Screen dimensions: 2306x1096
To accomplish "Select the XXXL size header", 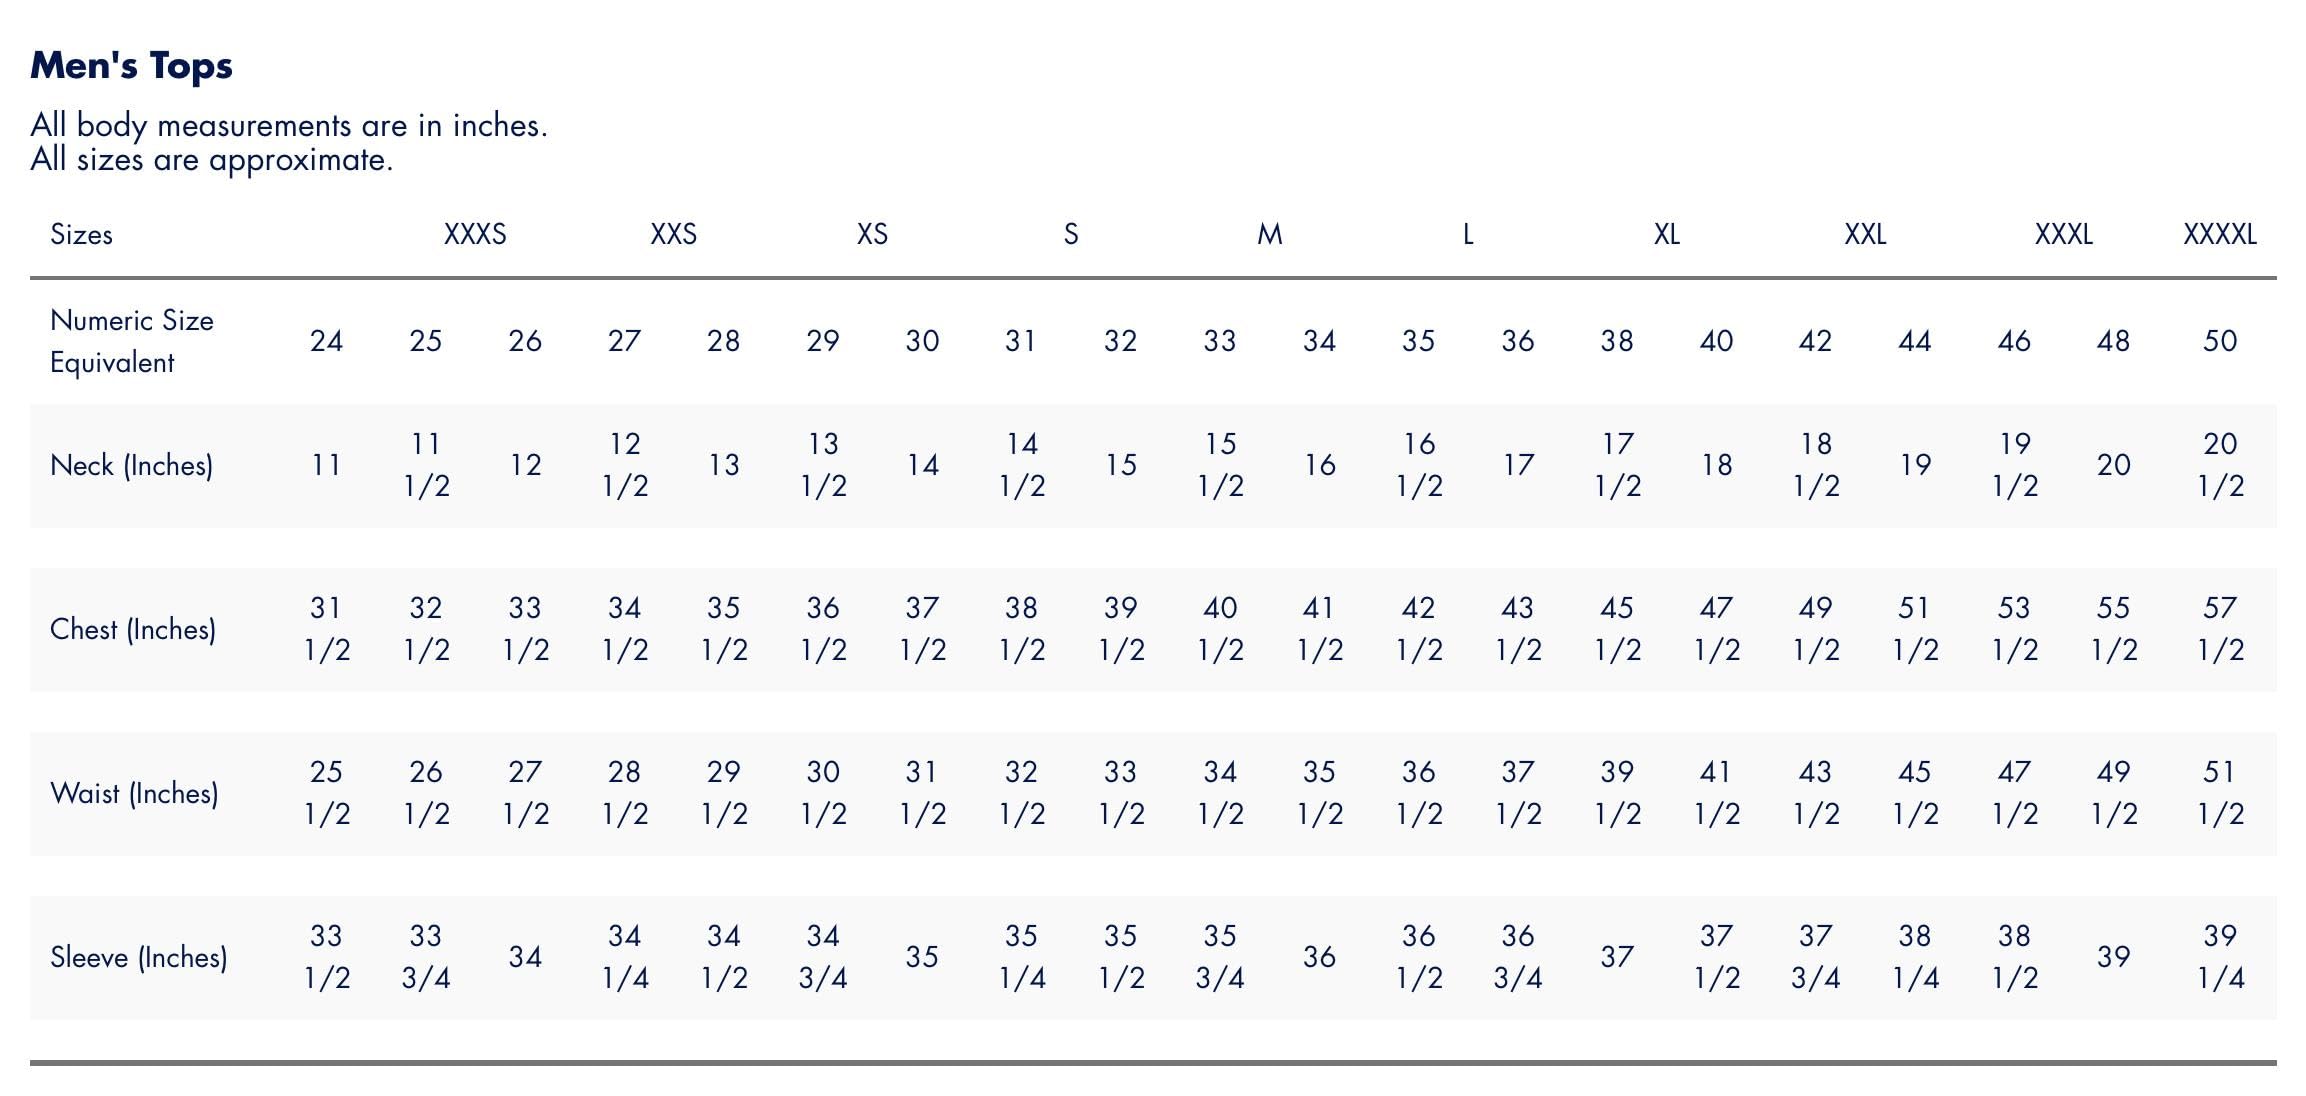I will tap(2063, 235).
